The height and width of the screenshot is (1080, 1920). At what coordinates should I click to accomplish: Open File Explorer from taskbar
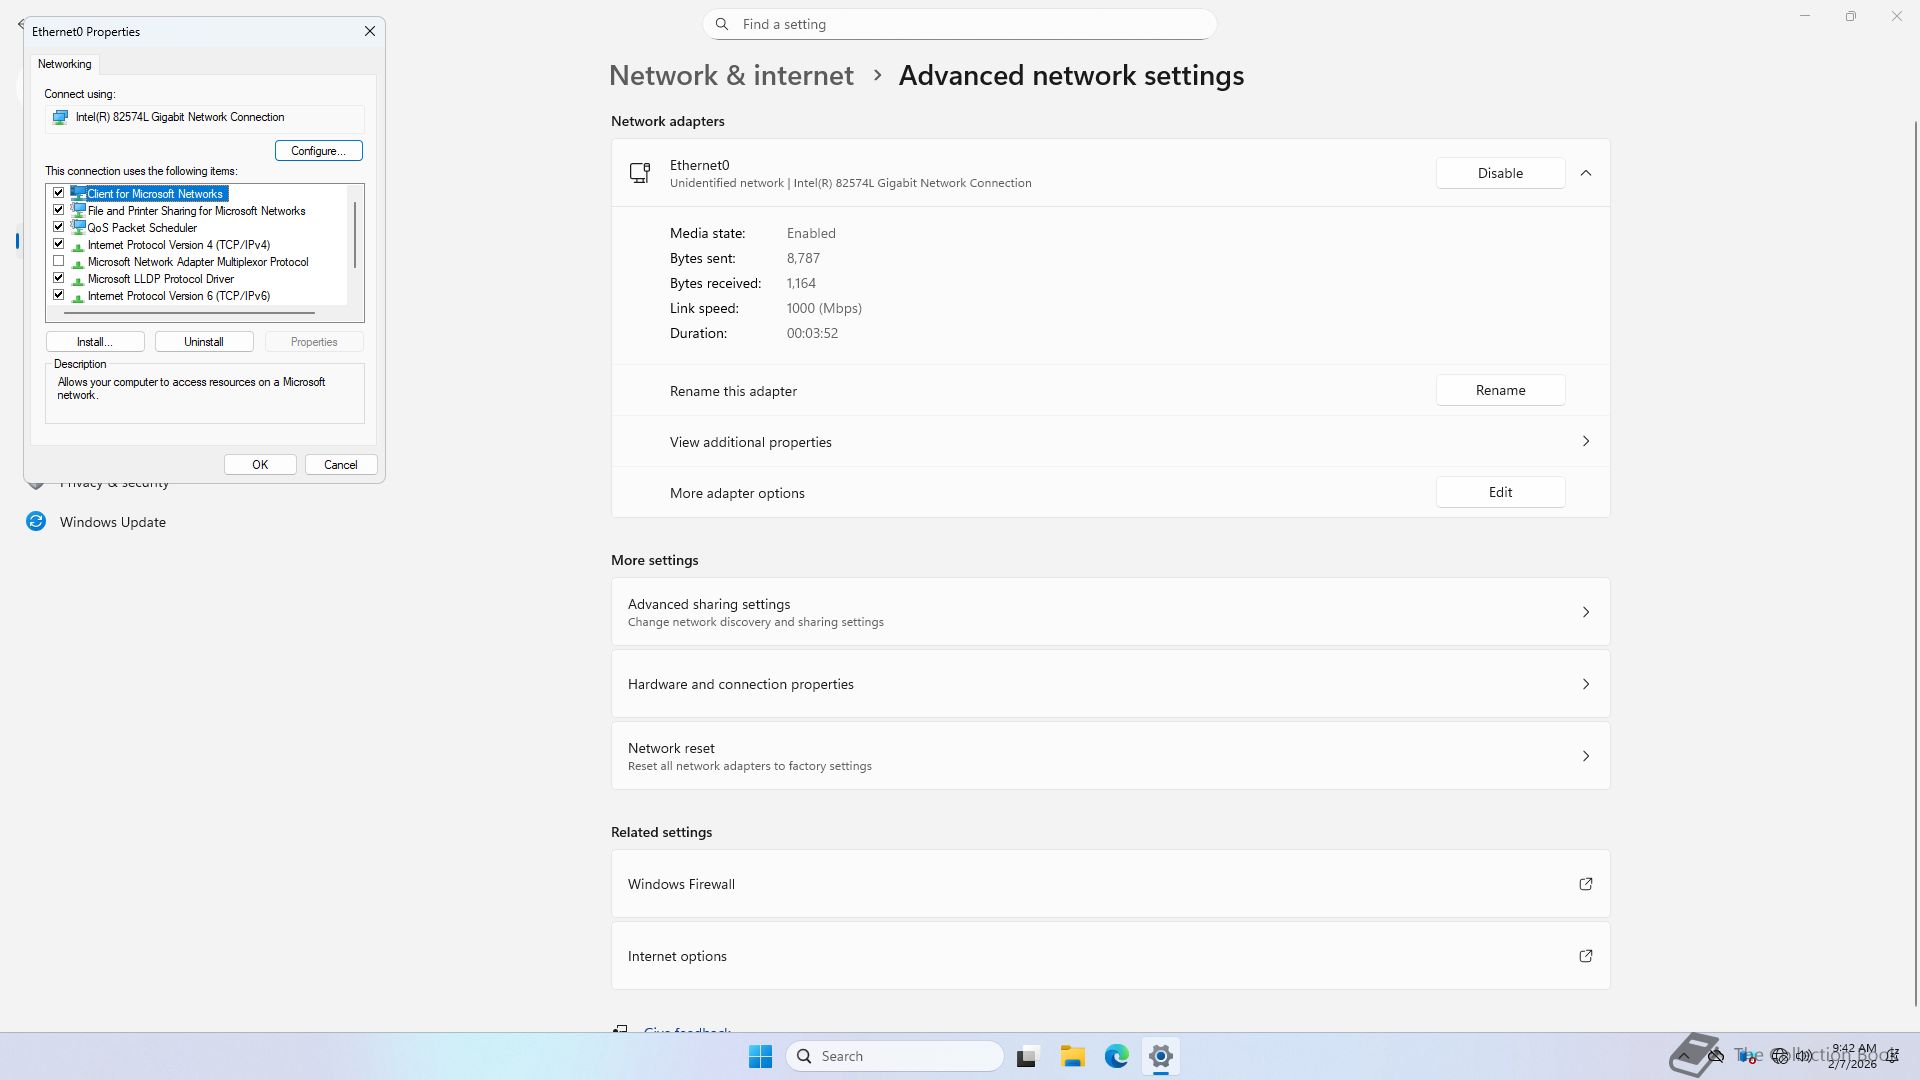1072,1056
